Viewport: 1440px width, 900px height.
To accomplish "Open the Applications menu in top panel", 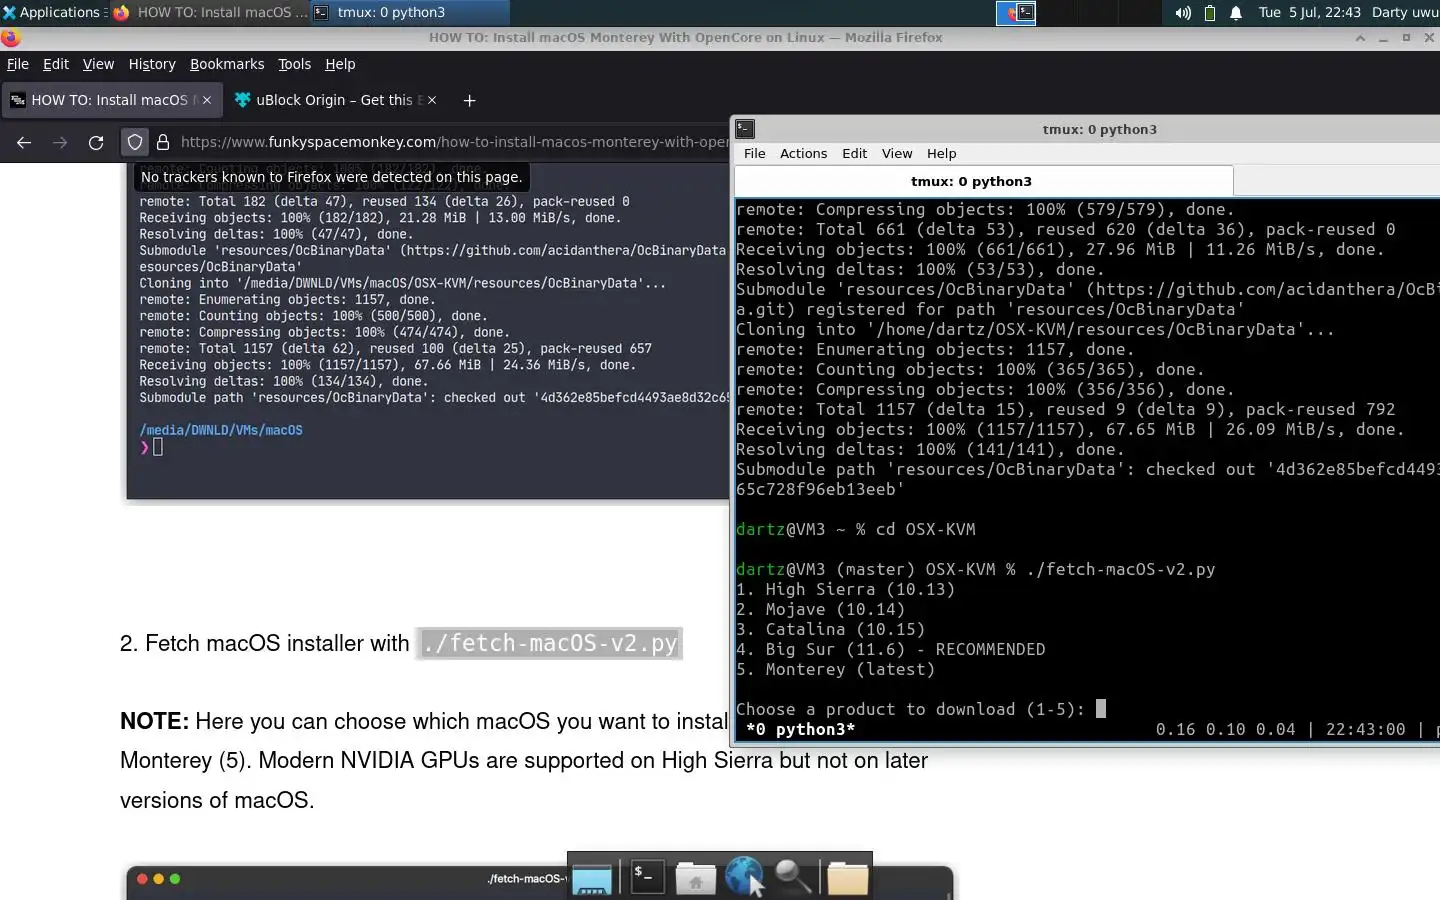I will point(52,12).
